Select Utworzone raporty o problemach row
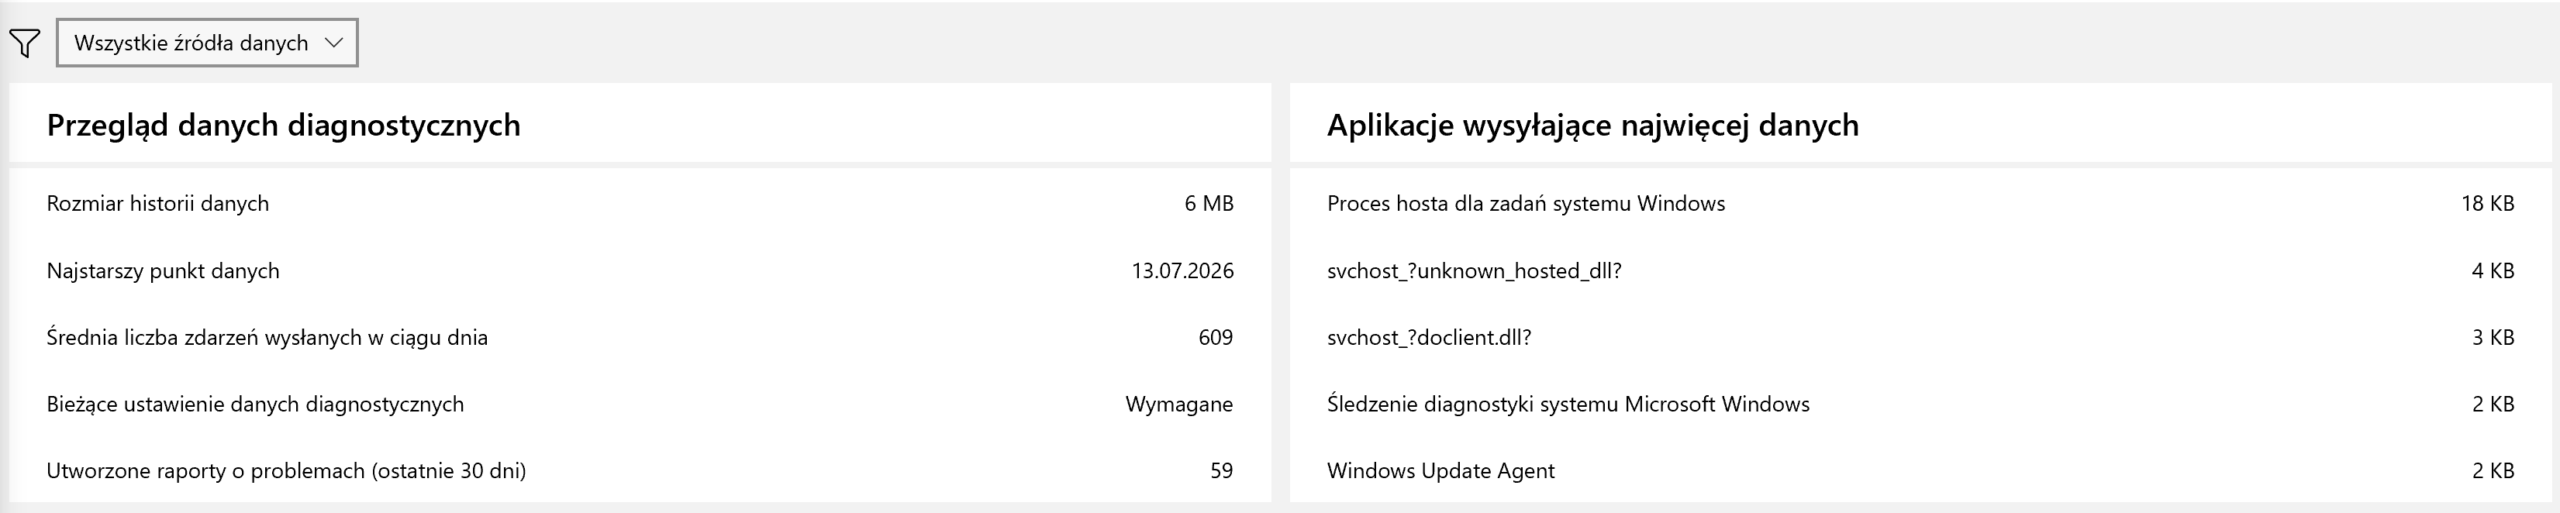This screenshot has height=513, width=2560. click(640, 470)
